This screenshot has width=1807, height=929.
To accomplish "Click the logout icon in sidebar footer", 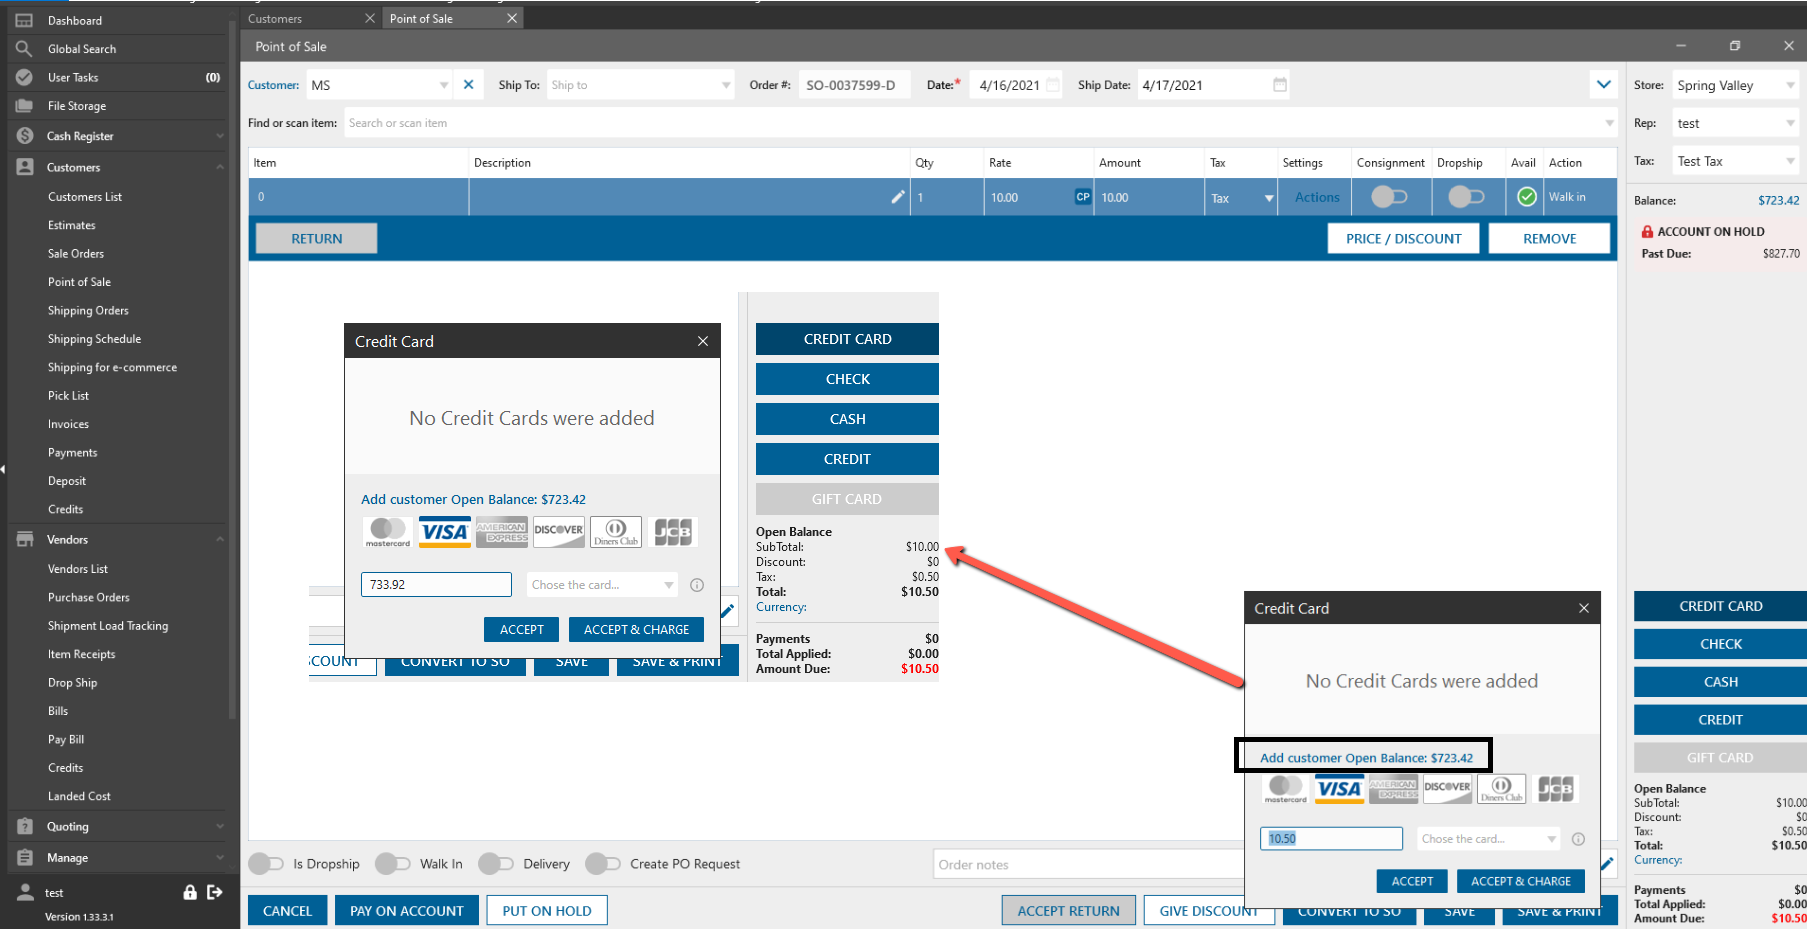I will [214, 892].
